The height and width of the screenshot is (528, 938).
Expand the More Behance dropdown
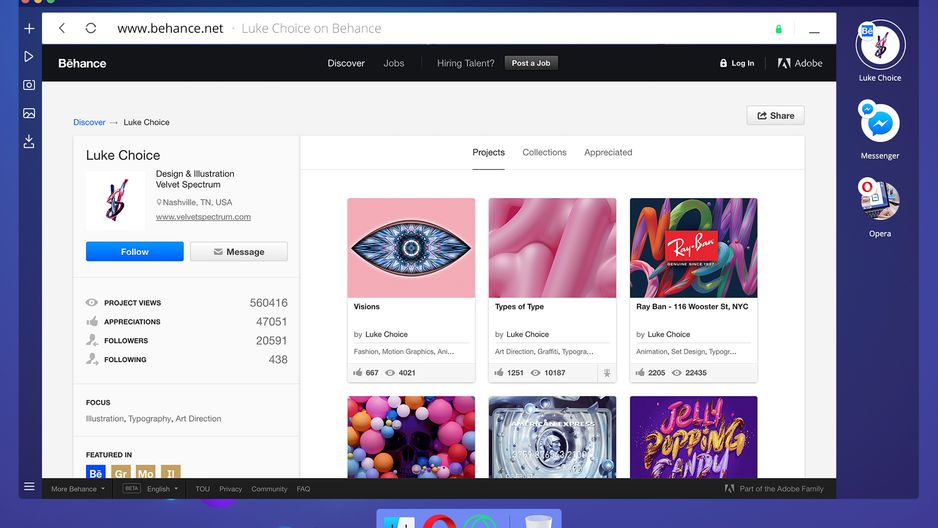point(78,489)
